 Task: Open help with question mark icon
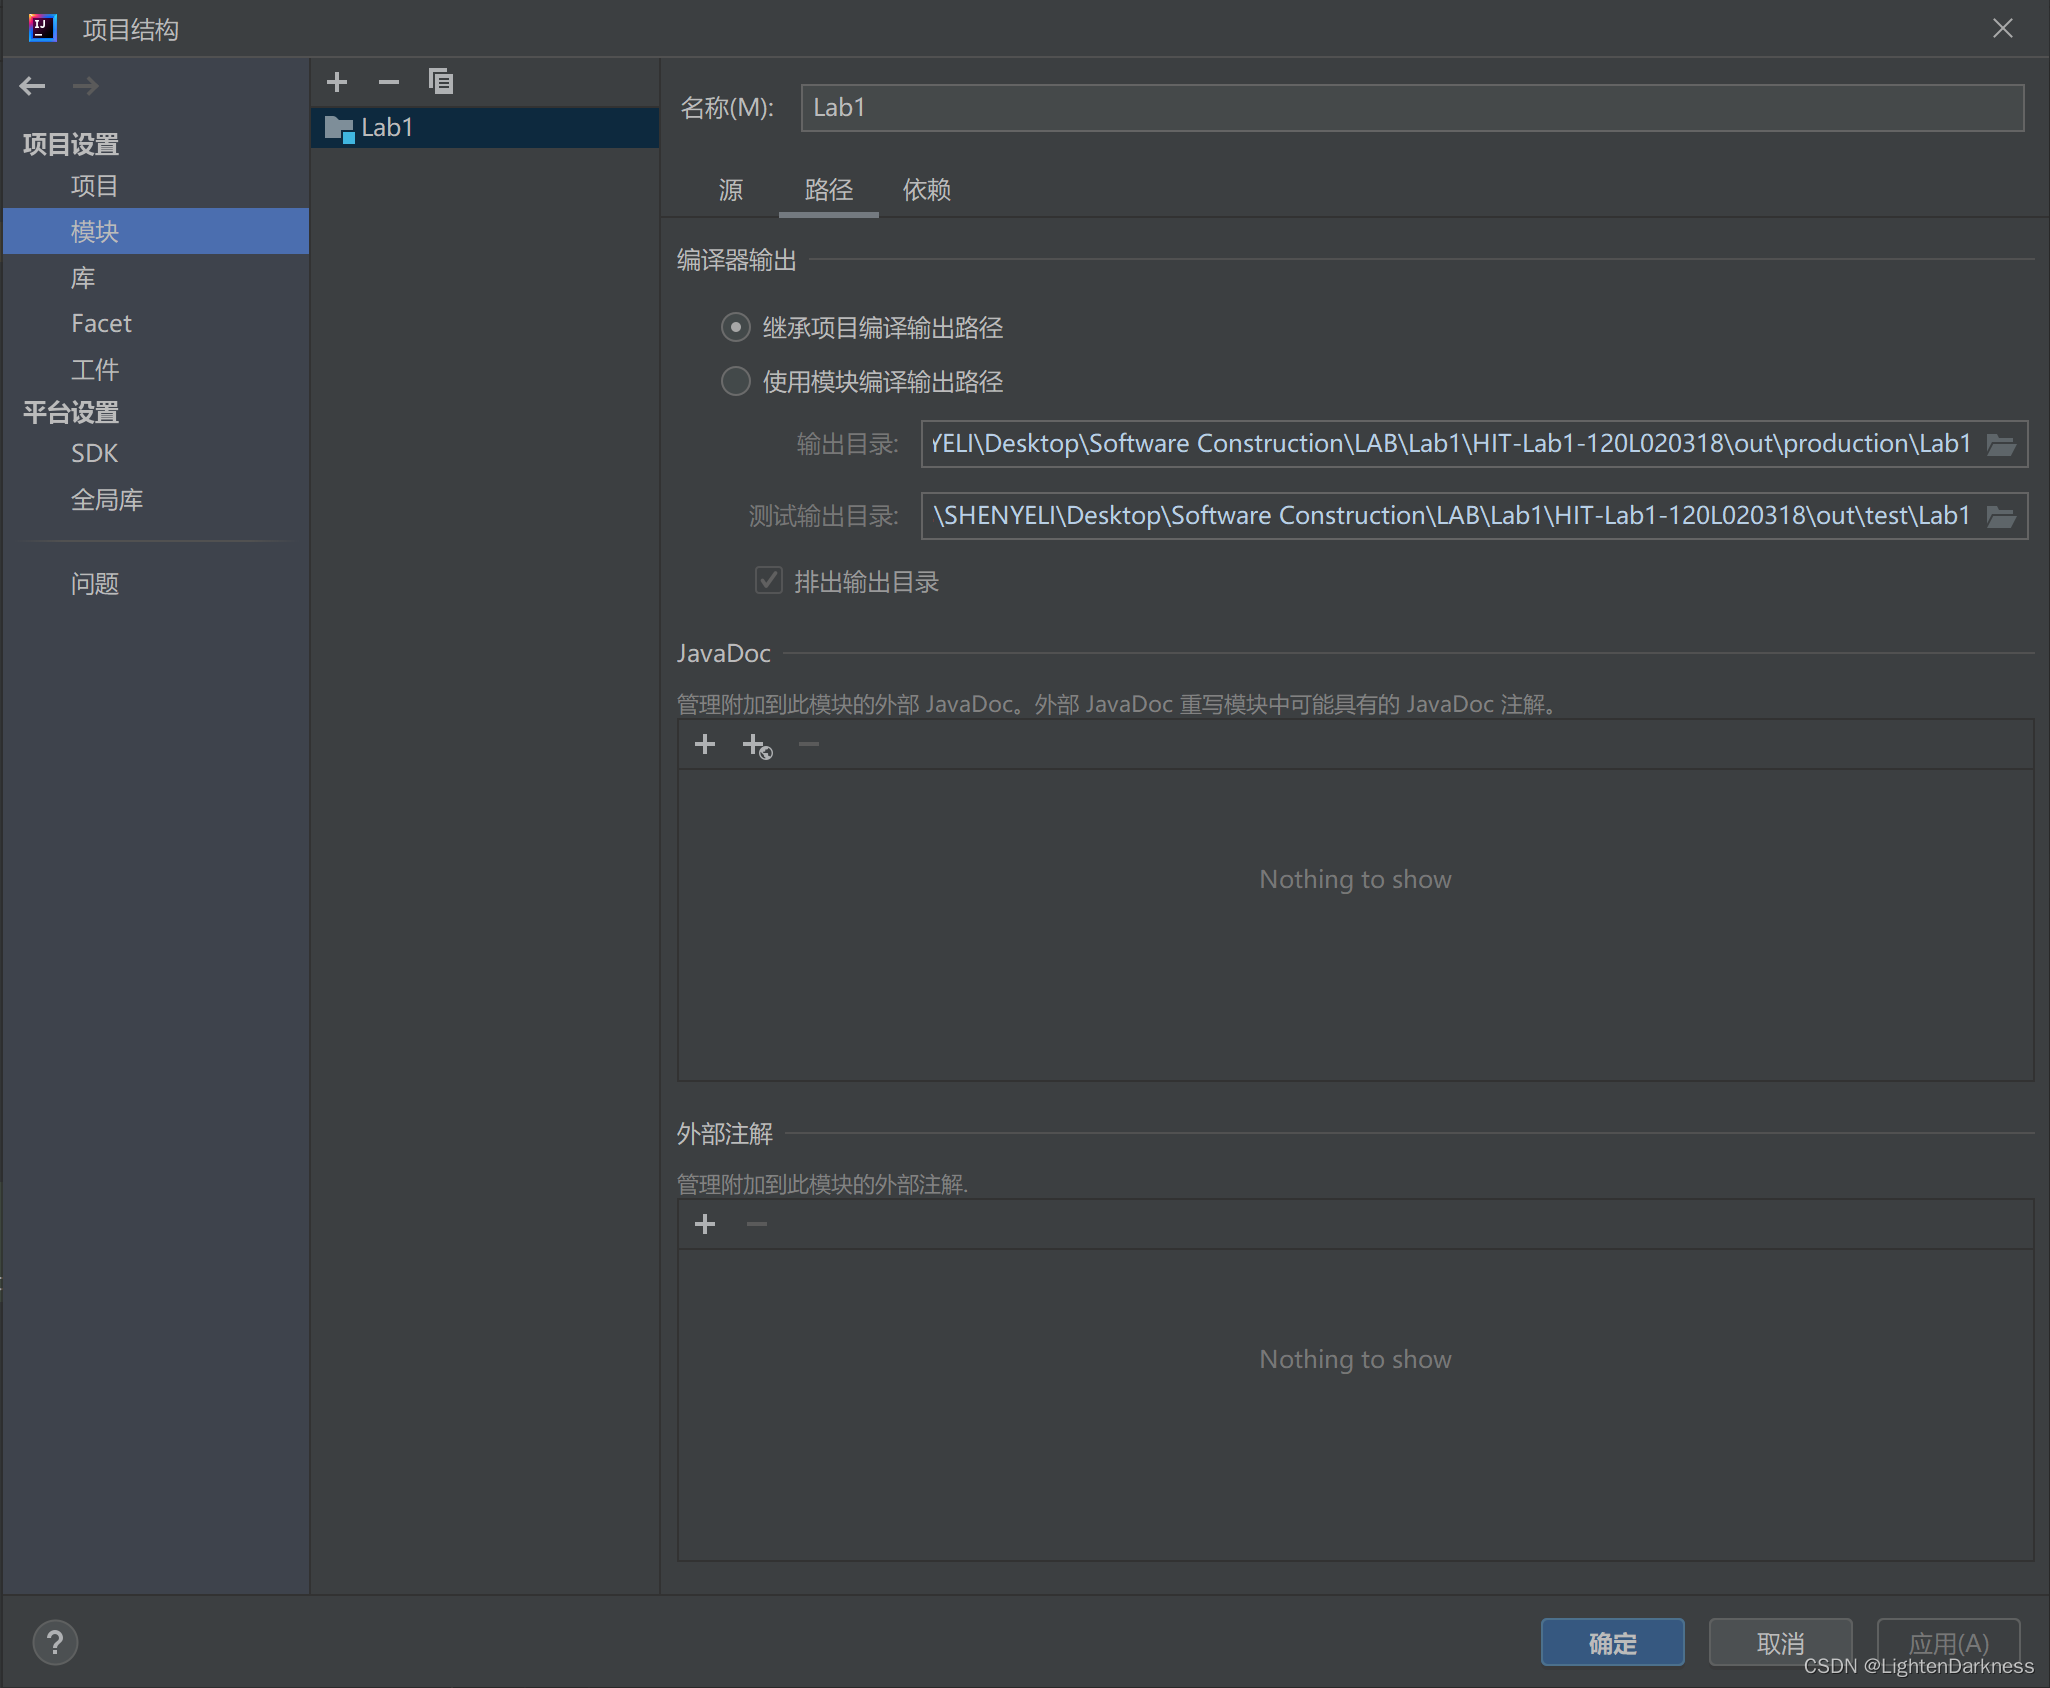(55, 1643)
